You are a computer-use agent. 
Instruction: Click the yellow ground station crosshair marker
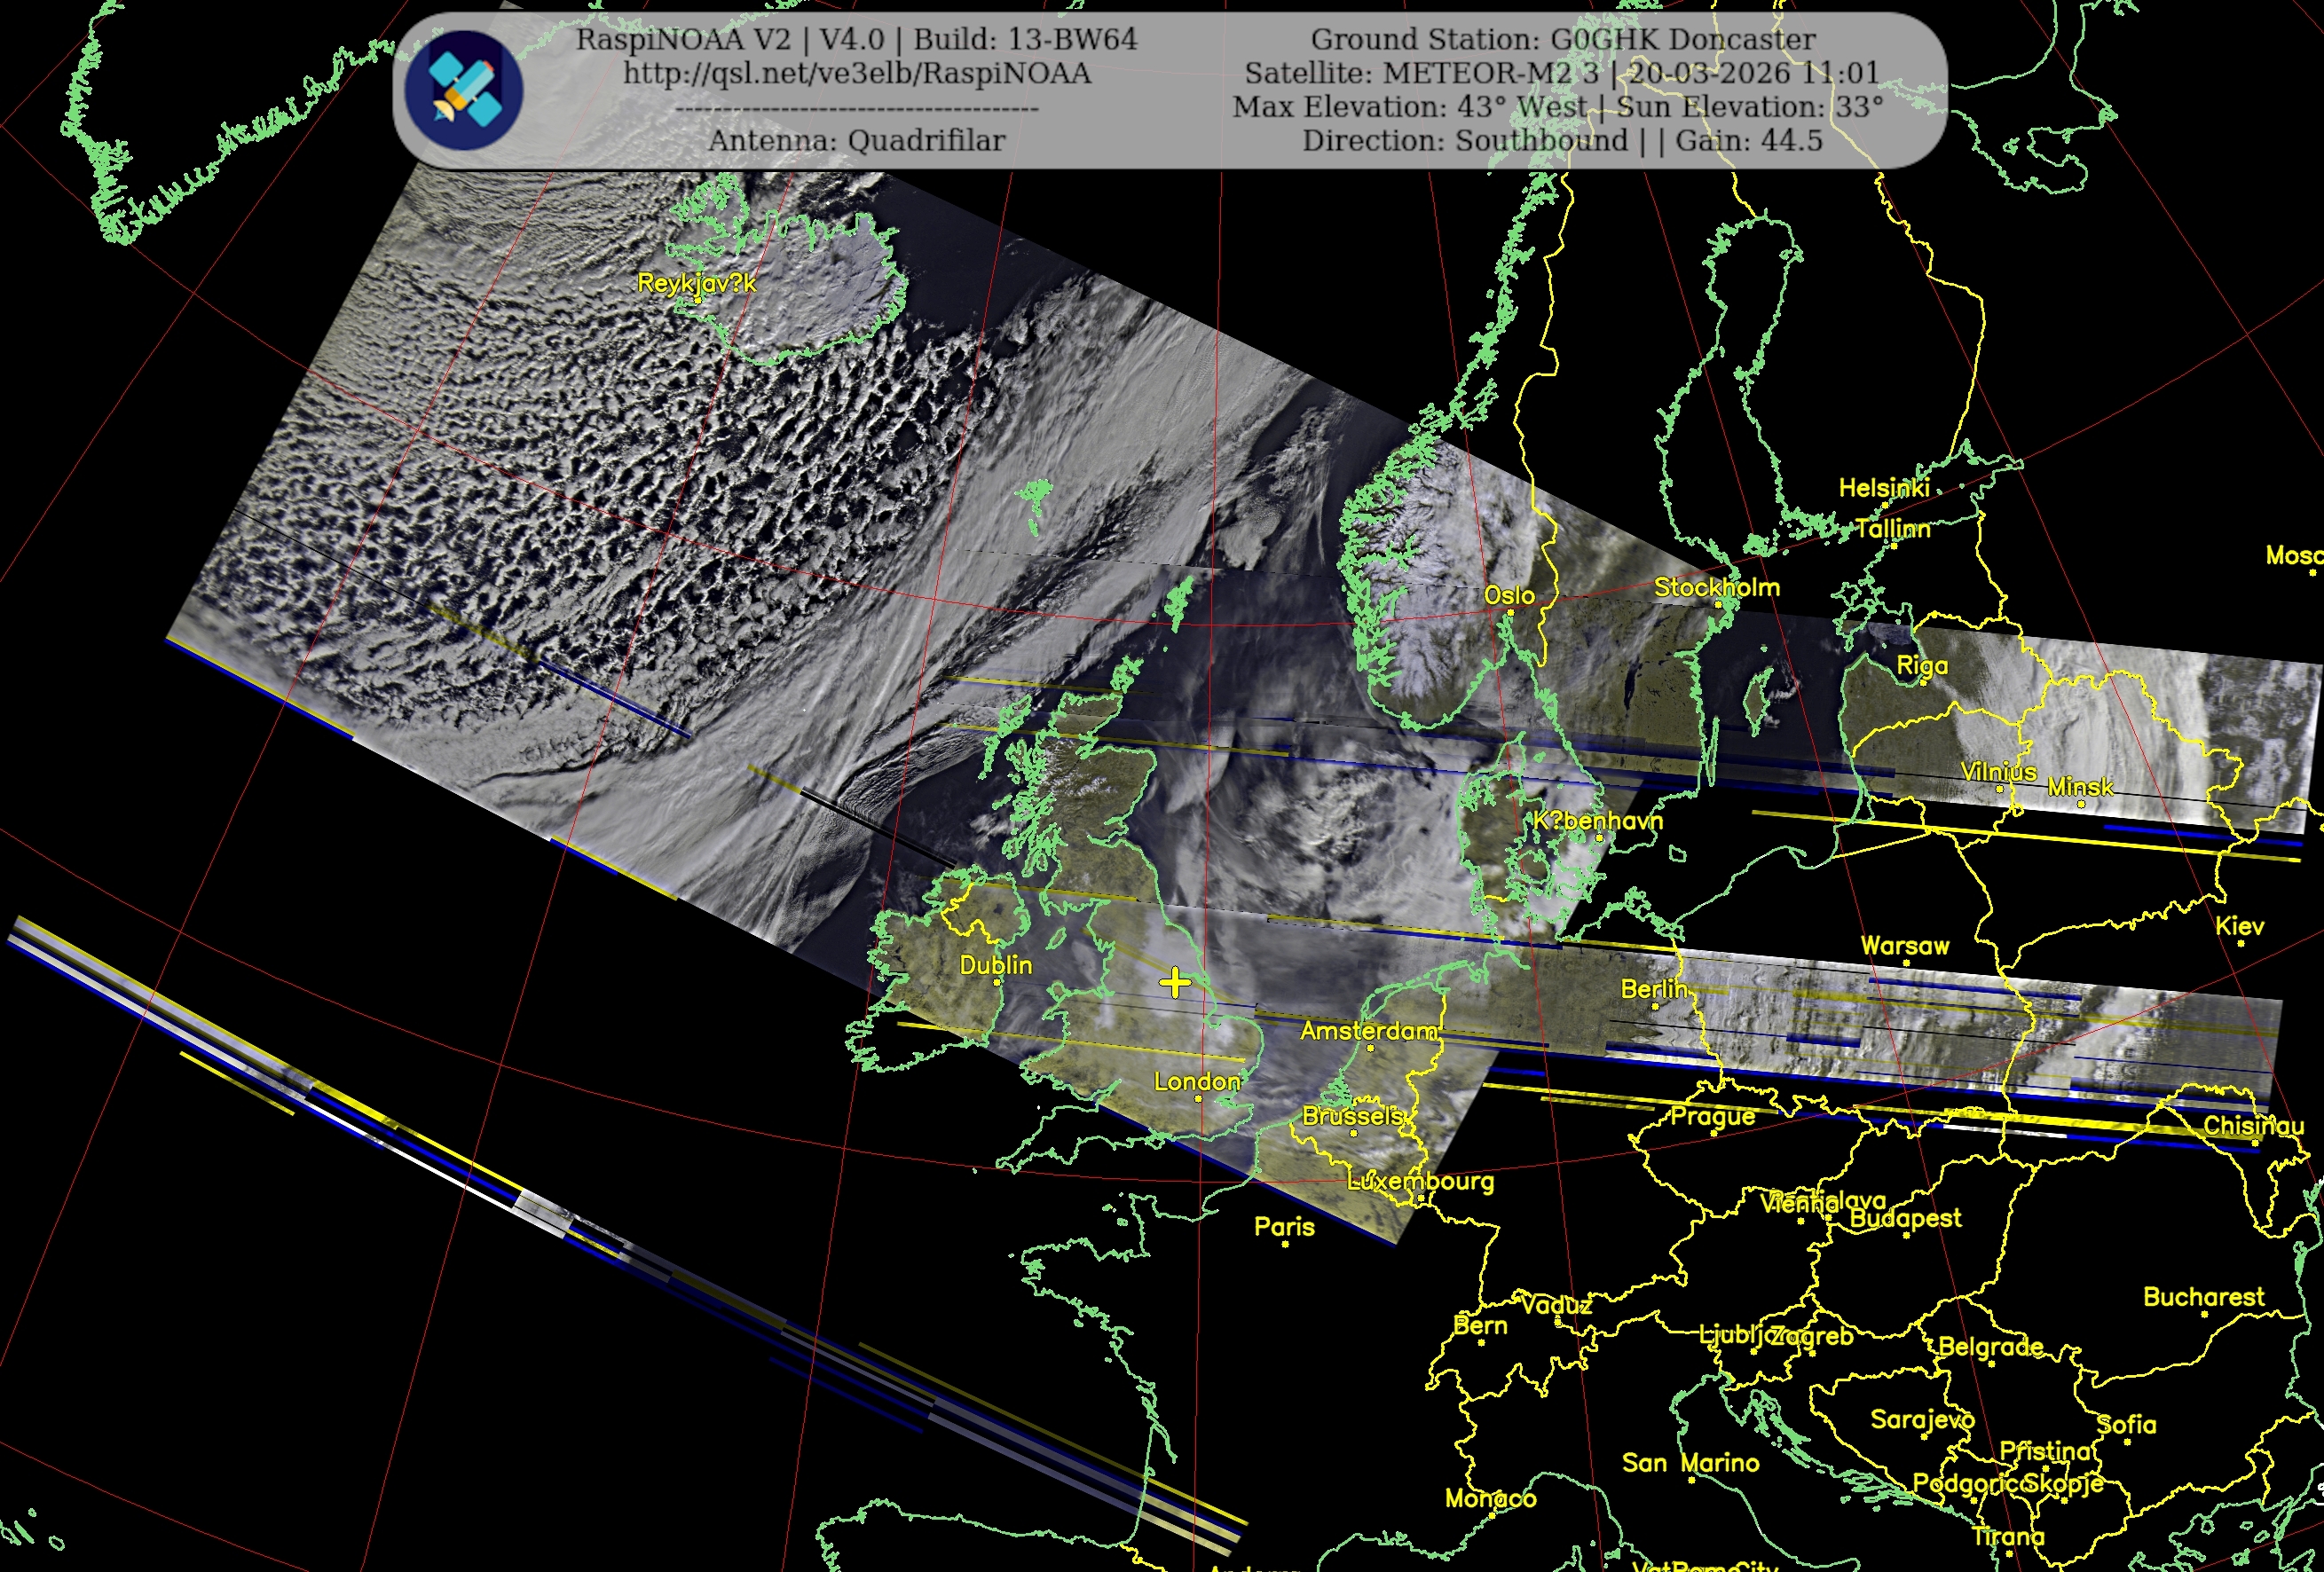1175,983
